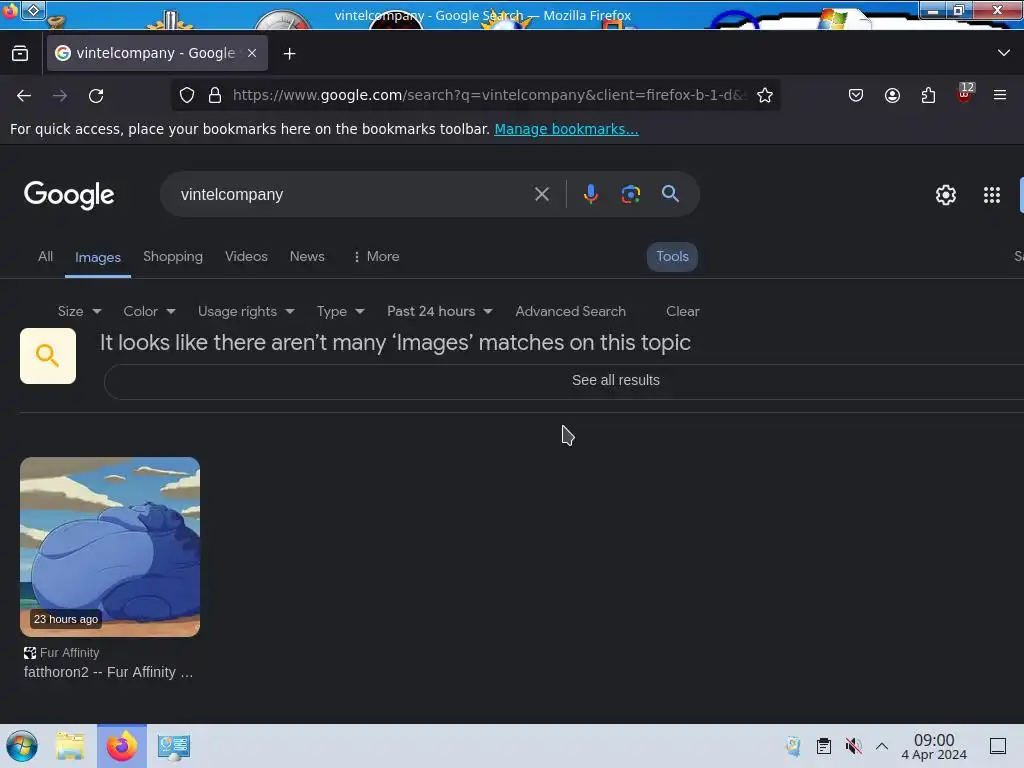Click the See all results button

tap(615, 380)
